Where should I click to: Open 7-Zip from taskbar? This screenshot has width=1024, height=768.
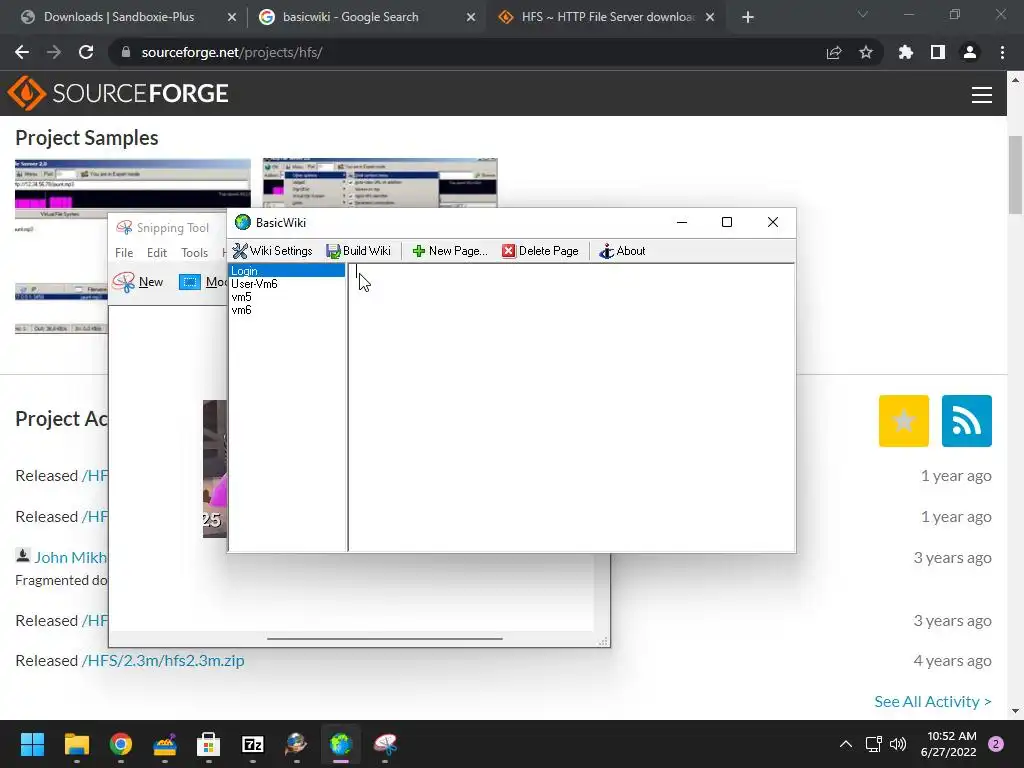[x=253, y=744]
